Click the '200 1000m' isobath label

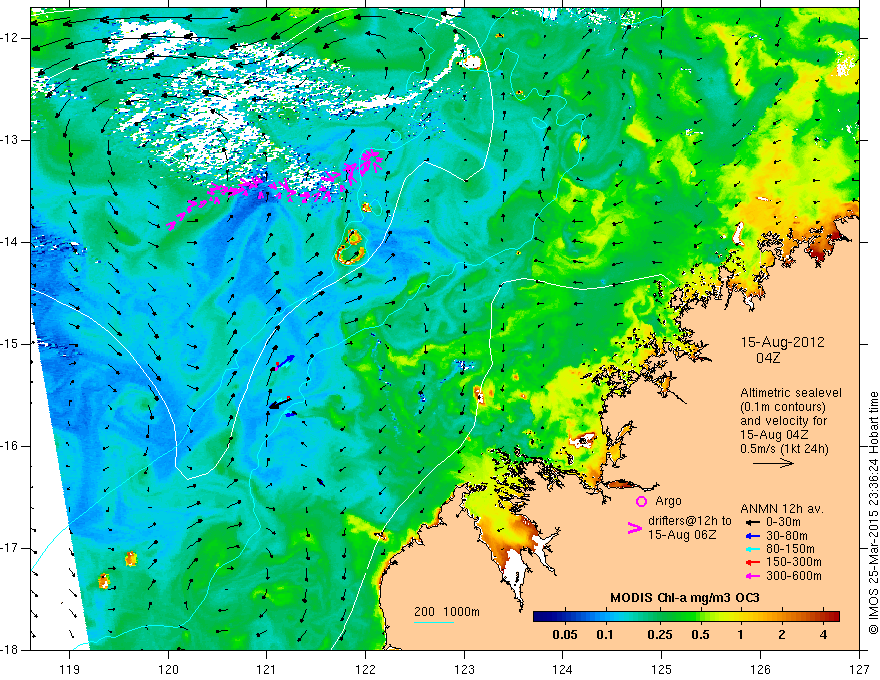447,612
